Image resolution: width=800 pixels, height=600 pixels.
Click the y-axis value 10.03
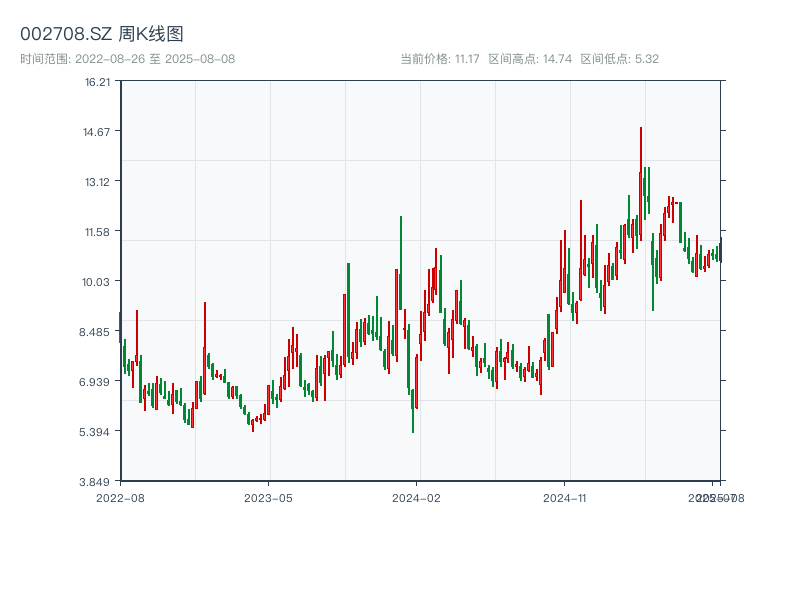point(96,282)
